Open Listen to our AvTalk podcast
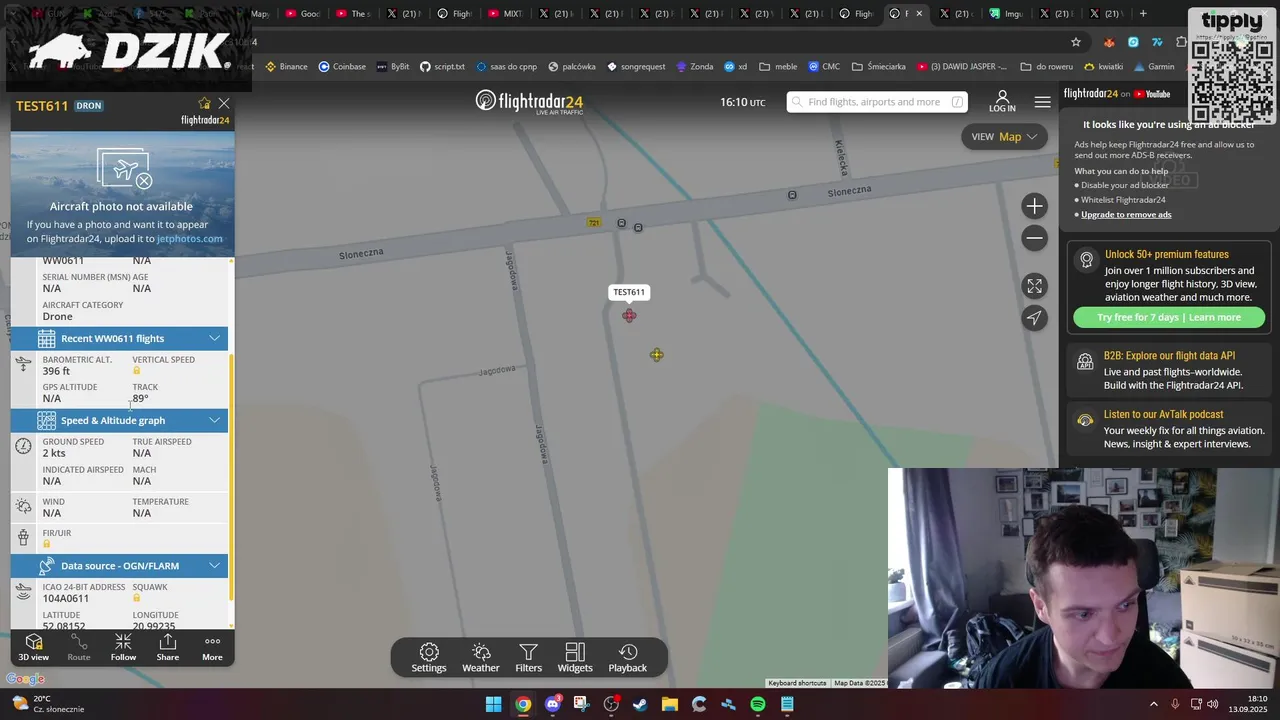1280x720 pixels. pyautogui.click(x=1168, y=429)
